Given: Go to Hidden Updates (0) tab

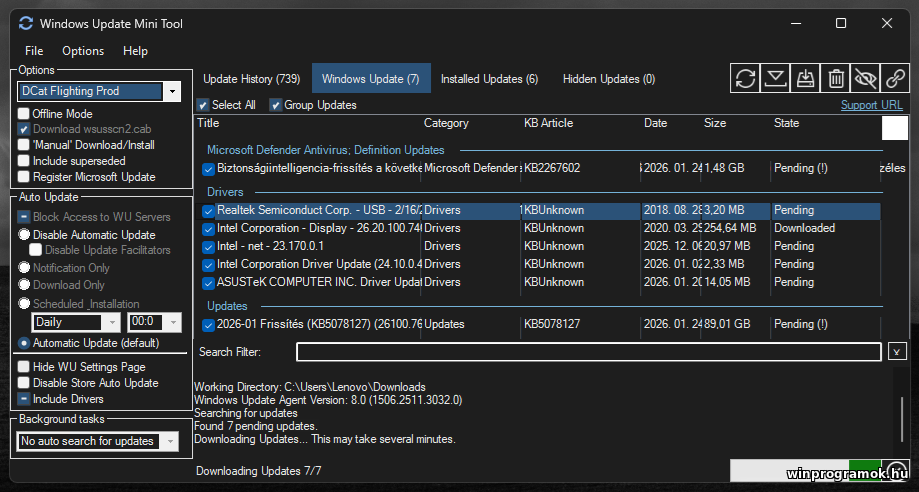Looking at the screenshot, I should [x=609, y=79].
